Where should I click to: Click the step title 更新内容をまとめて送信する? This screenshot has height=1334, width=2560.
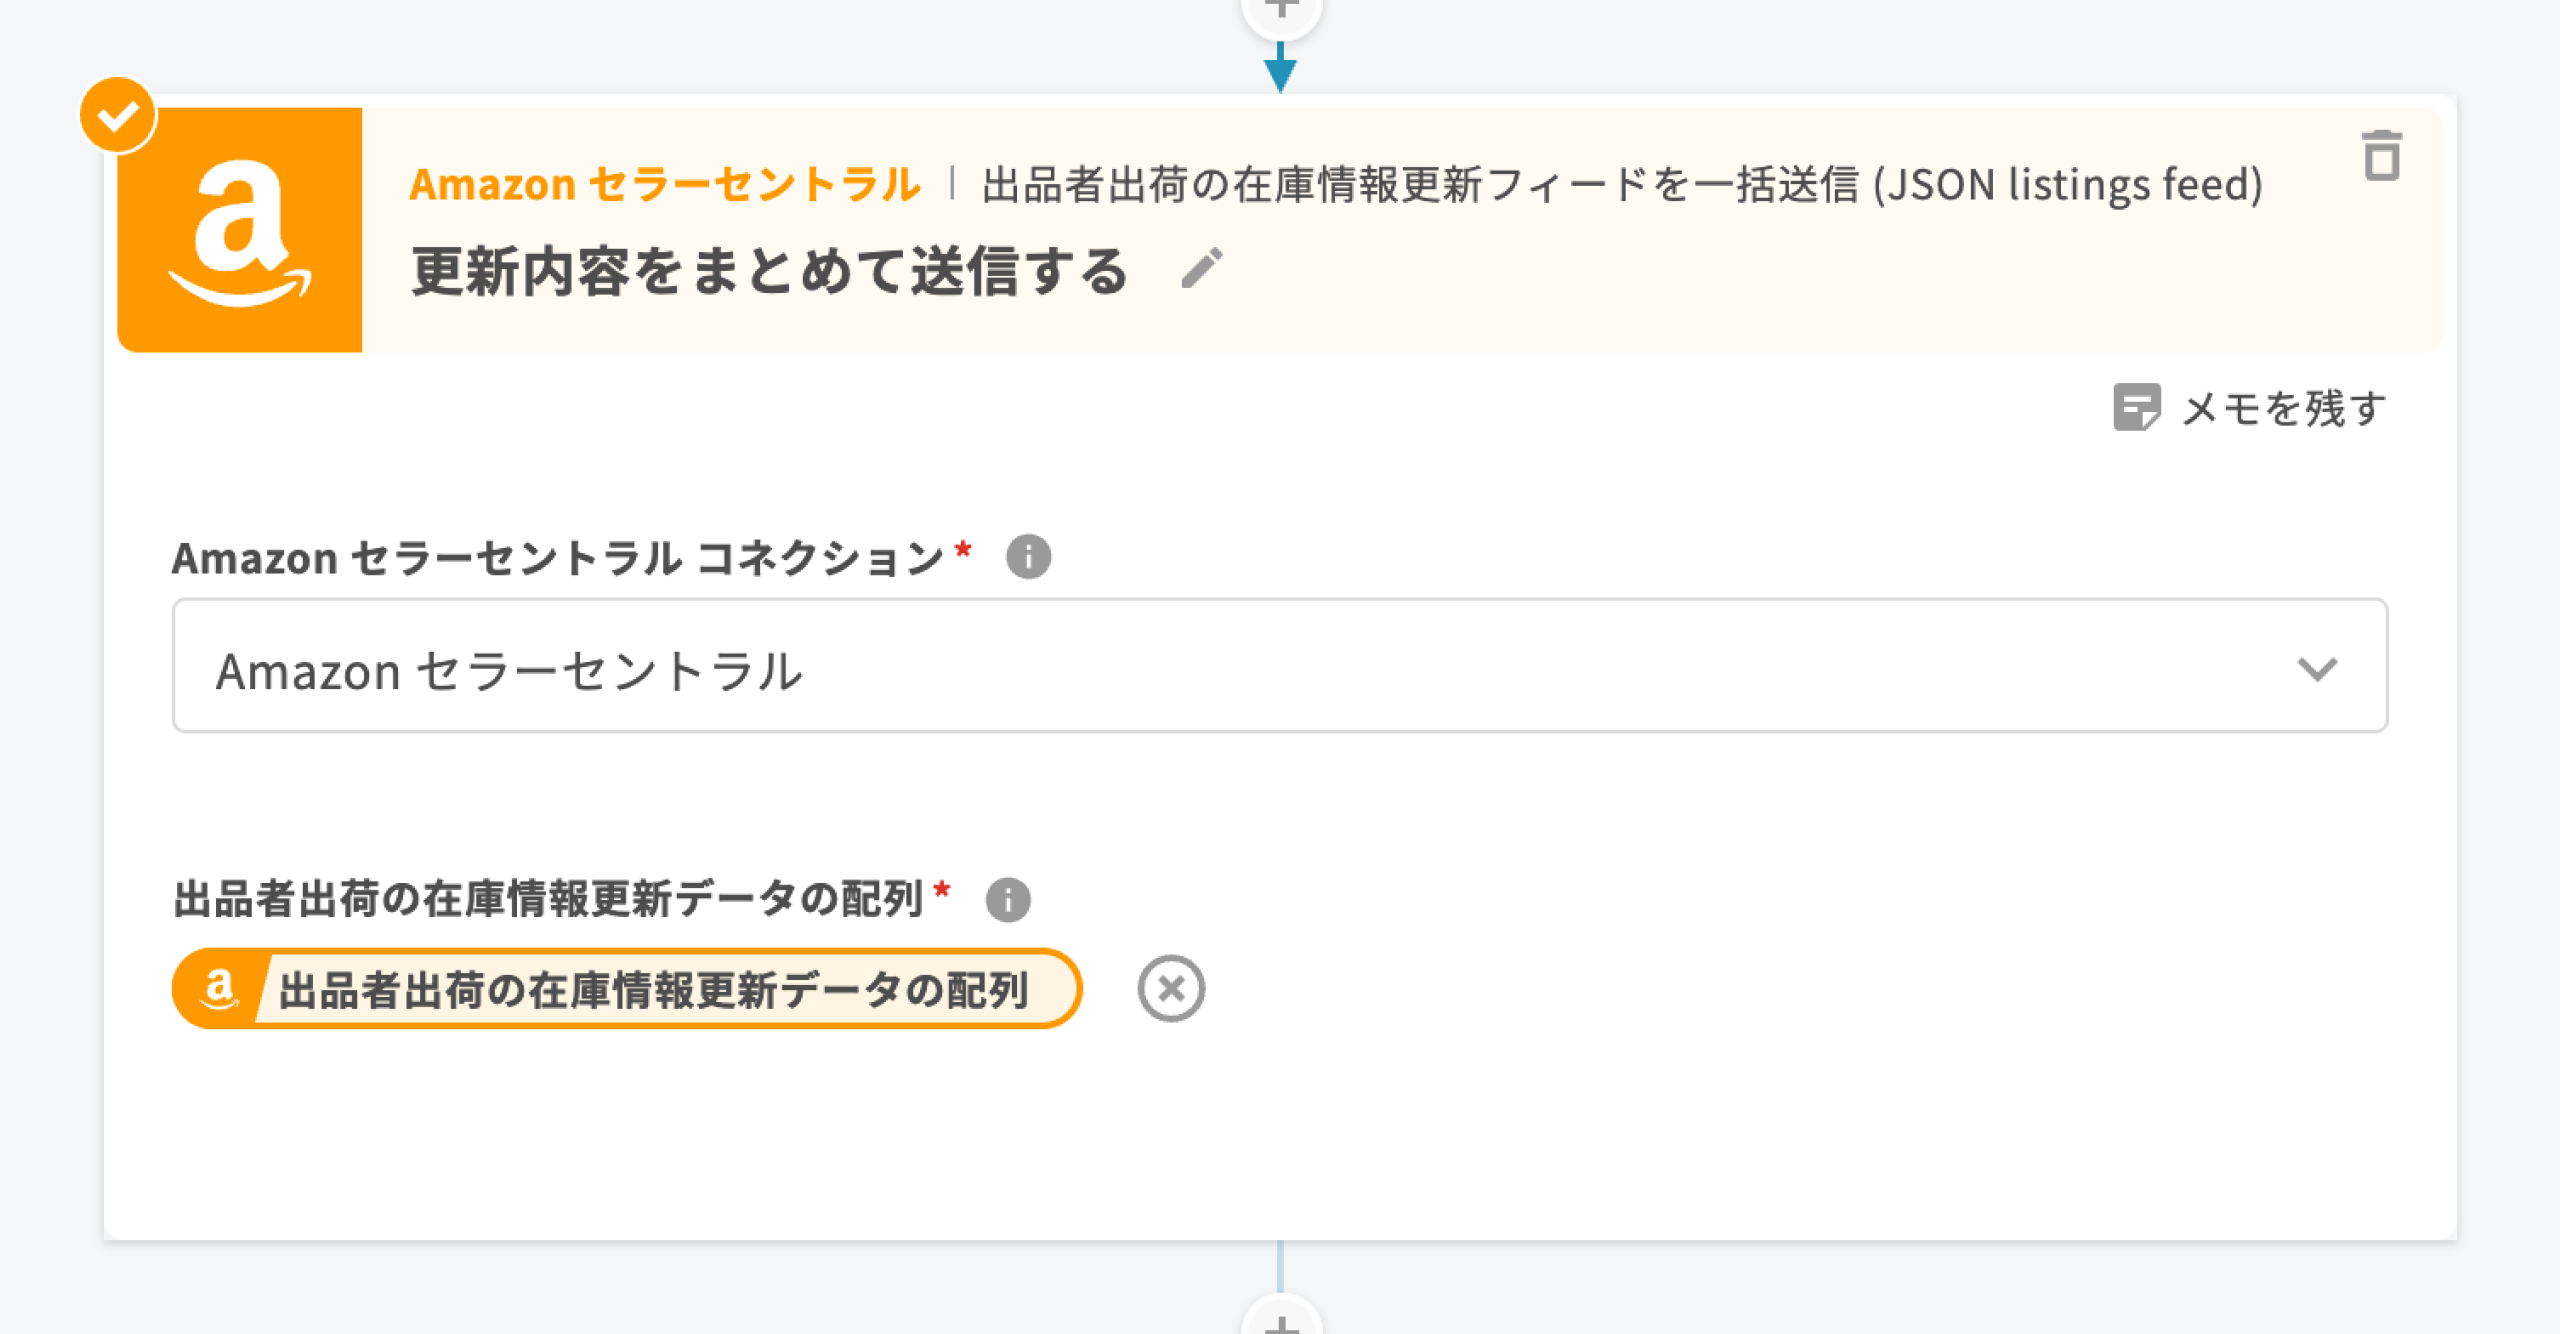click(769, 271)
